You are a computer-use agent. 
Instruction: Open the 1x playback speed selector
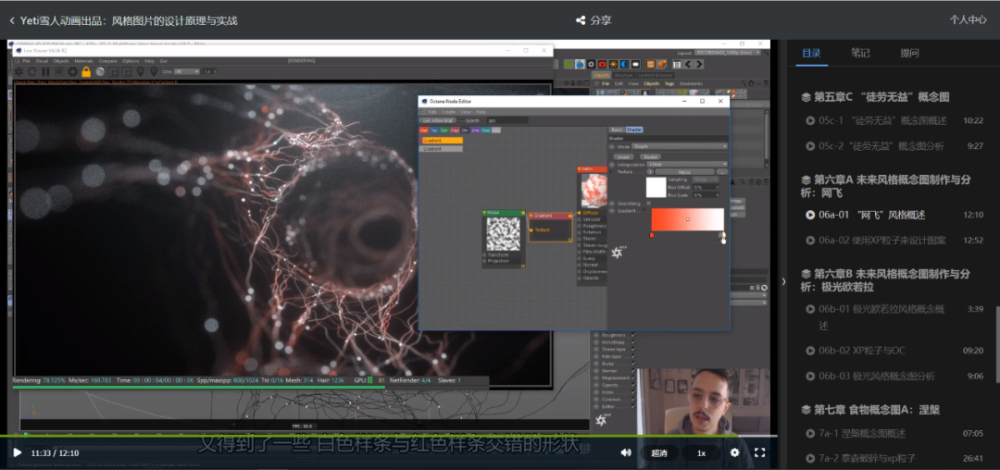[702, 453]
